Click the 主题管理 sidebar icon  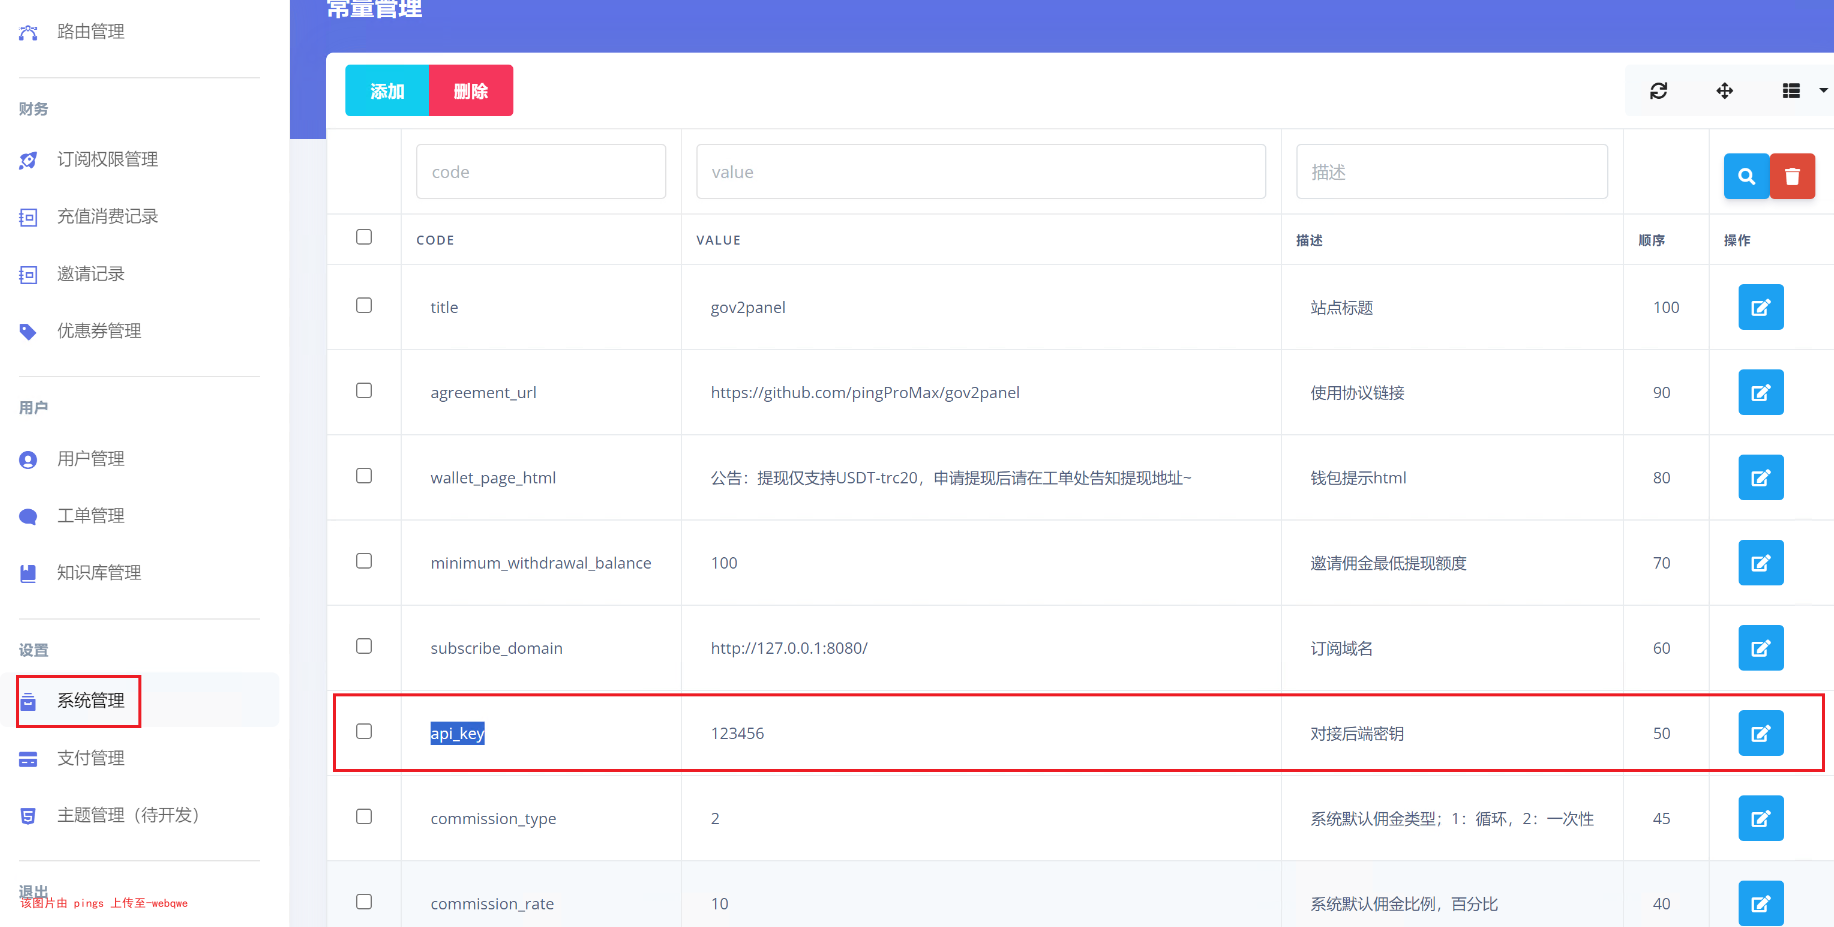click(28, 816)
